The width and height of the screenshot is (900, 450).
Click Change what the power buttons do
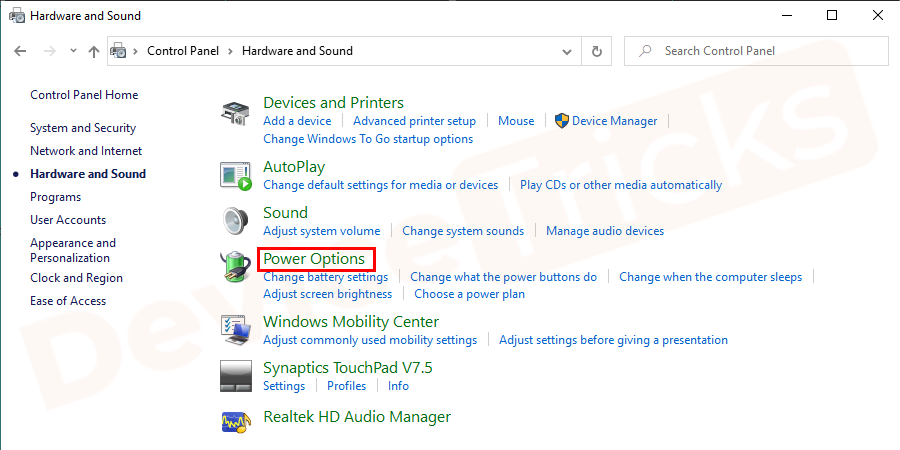503,277
